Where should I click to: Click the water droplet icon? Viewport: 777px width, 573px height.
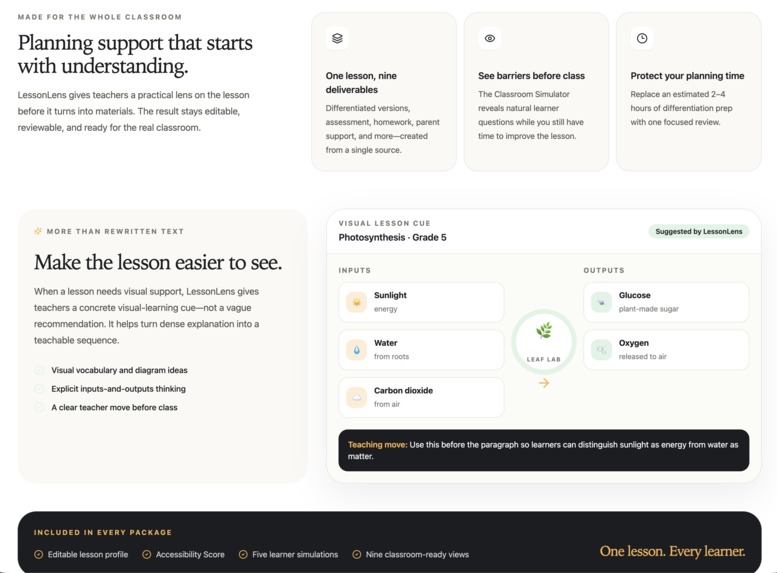[356, 350]
